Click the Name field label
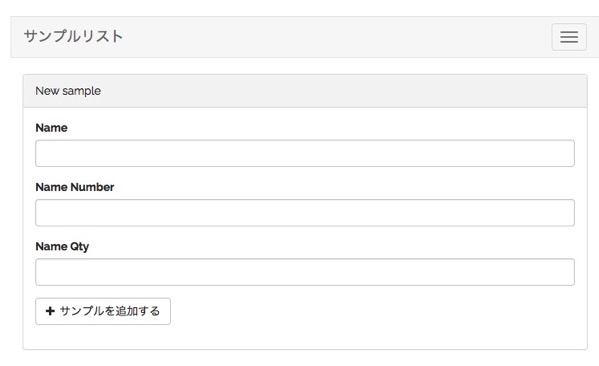The width and height of the screenshot is (599, 366). pos(52,128)
